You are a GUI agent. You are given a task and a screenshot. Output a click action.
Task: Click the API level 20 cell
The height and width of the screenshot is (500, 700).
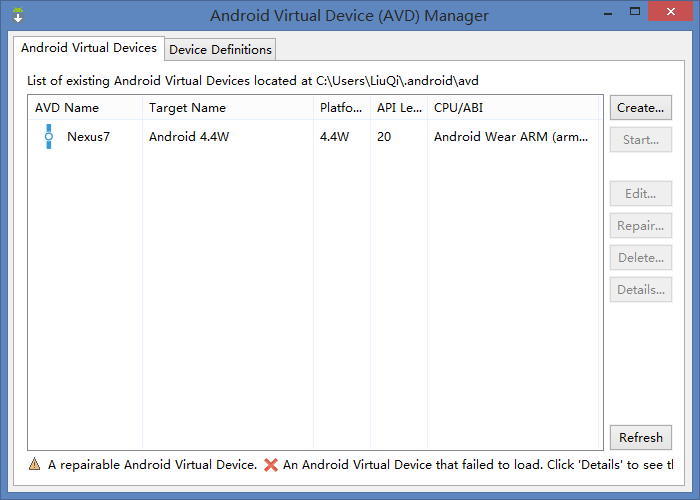coord(384,137)
